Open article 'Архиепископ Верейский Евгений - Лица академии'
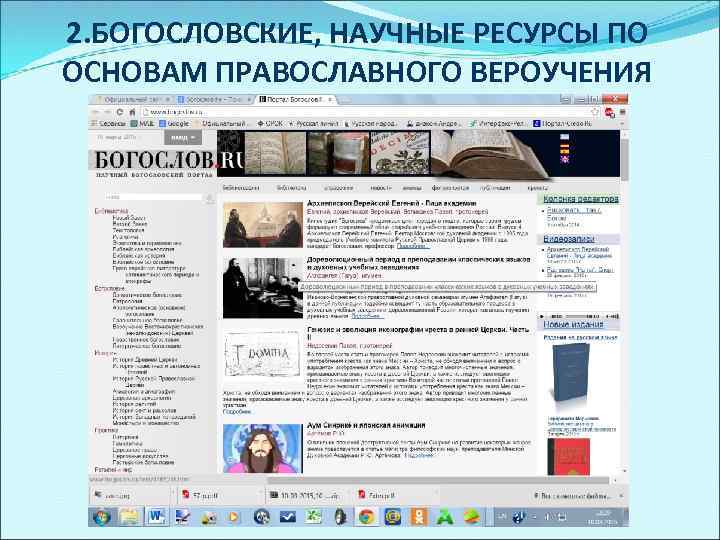 (x=391, y=203)
